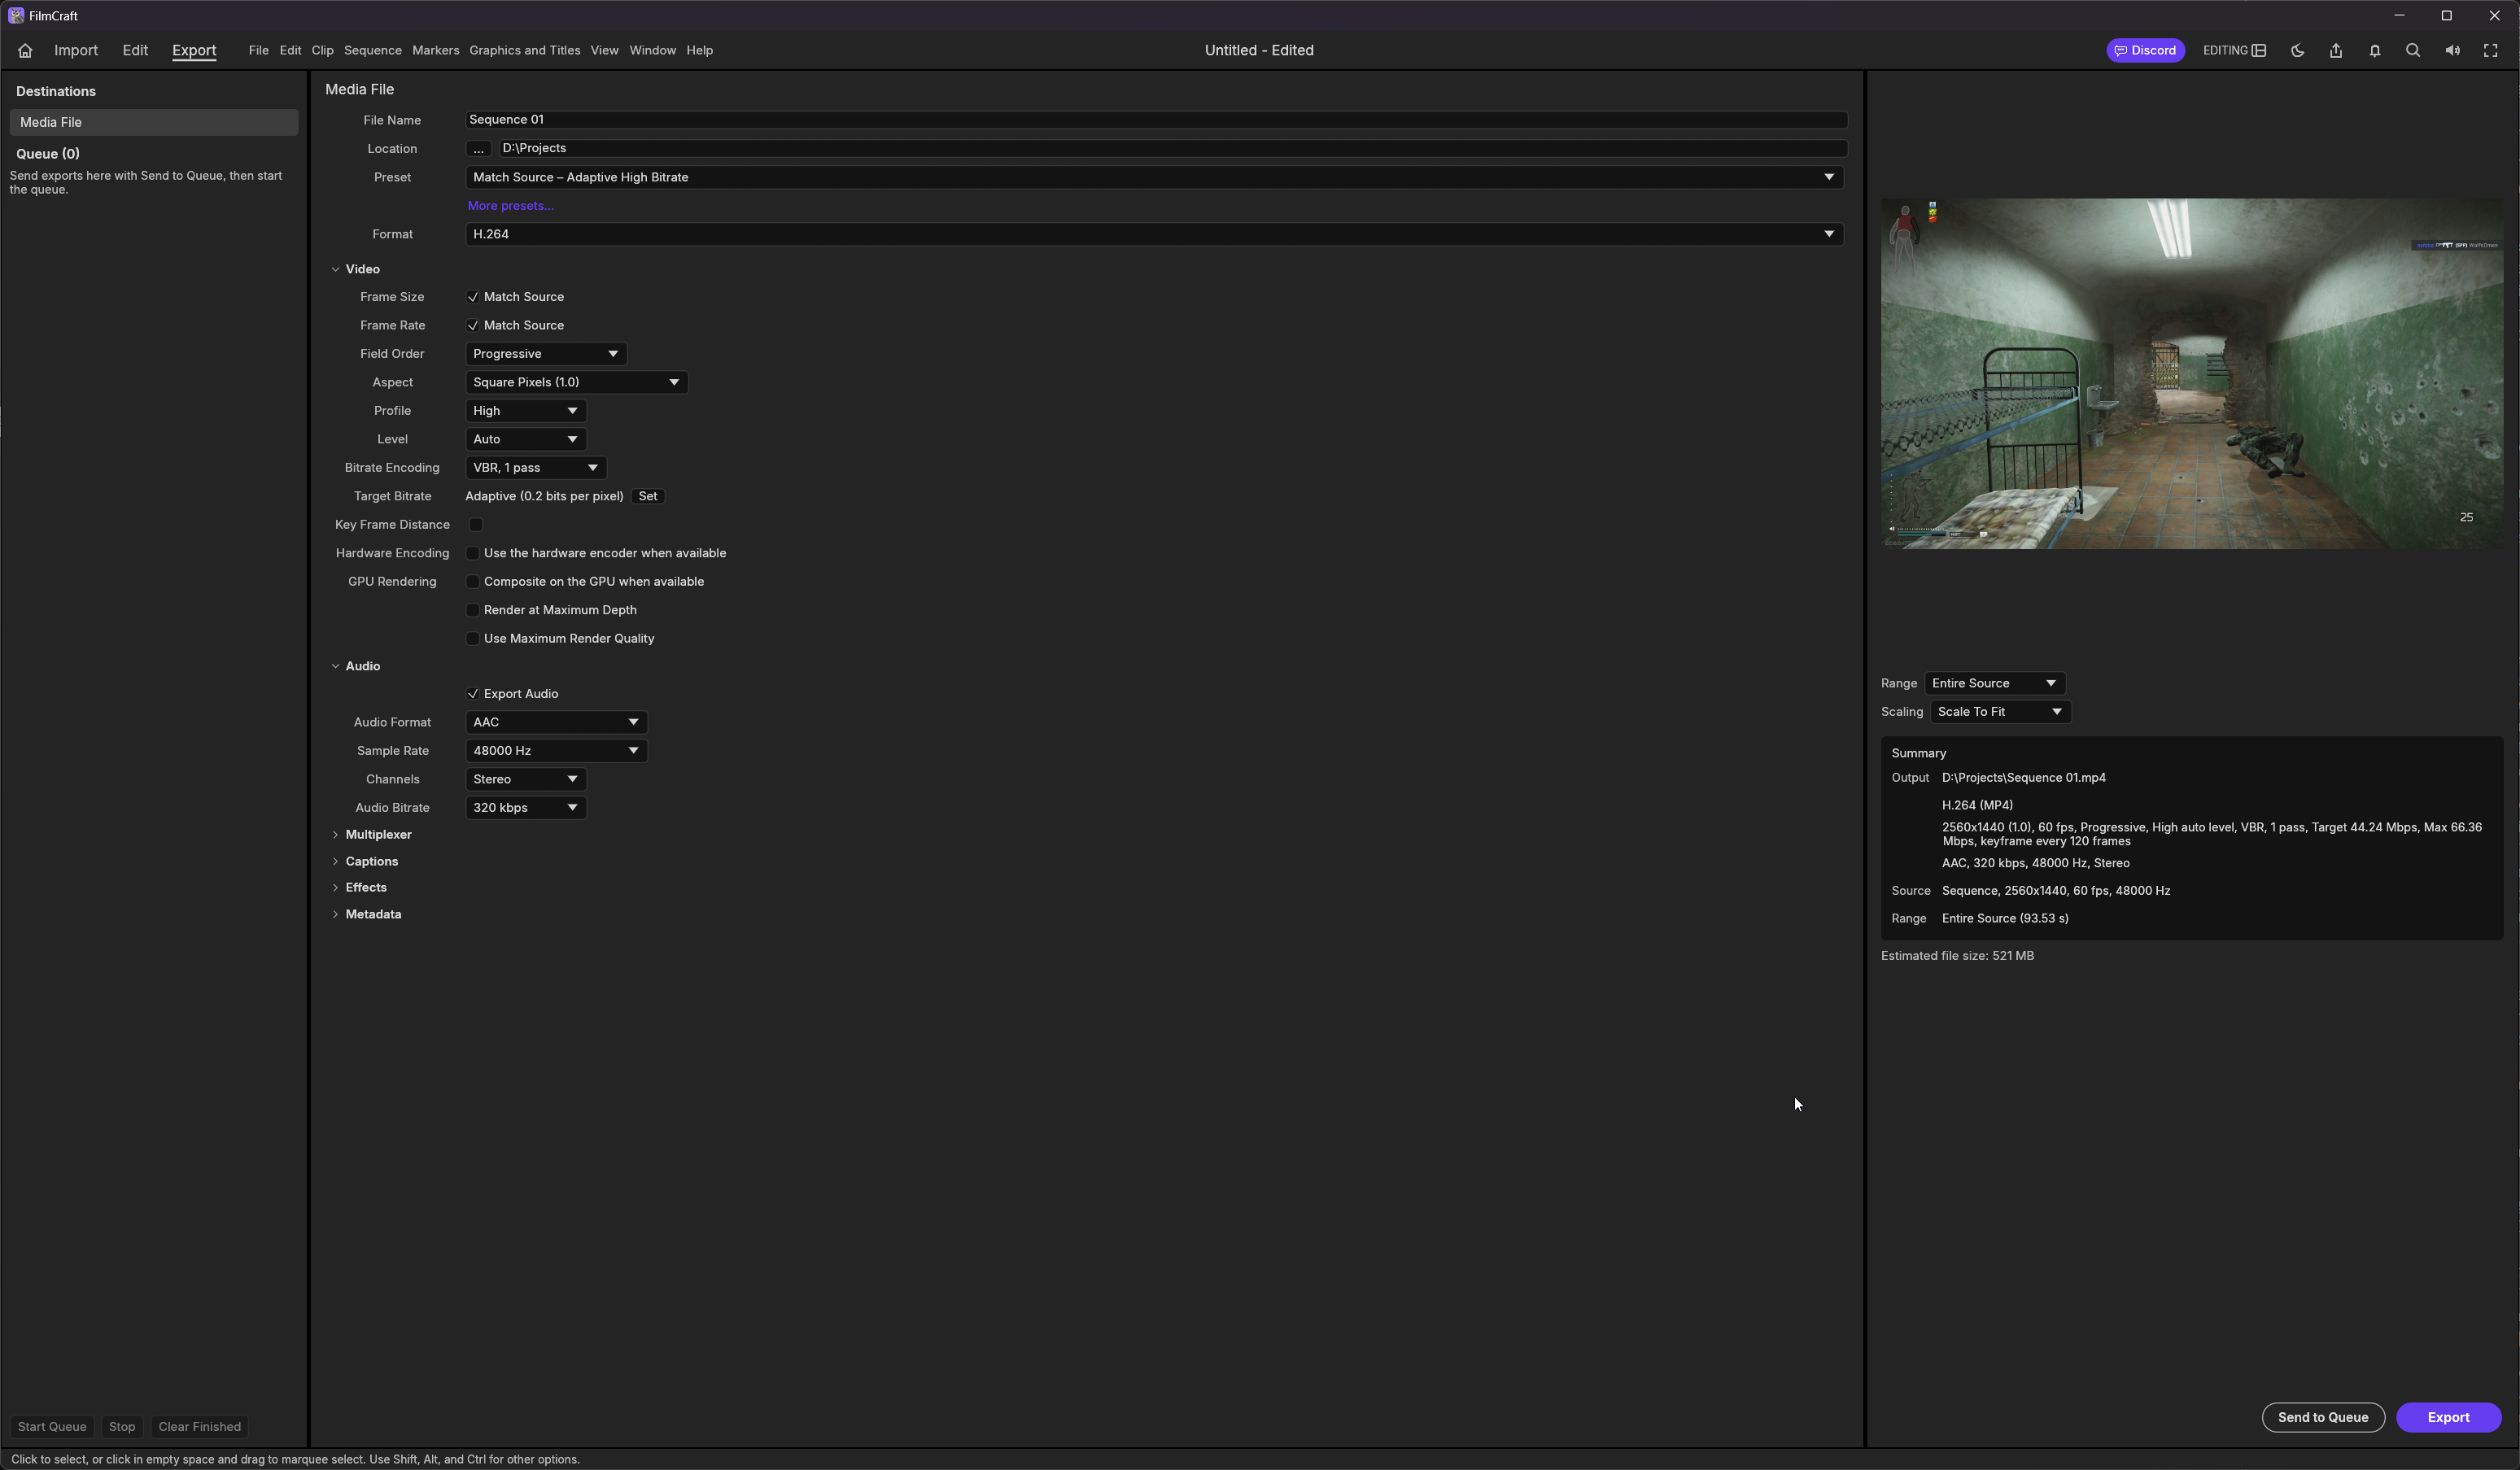Open Scaling Scale To Fit dropdown

(x=2001, y=712)
